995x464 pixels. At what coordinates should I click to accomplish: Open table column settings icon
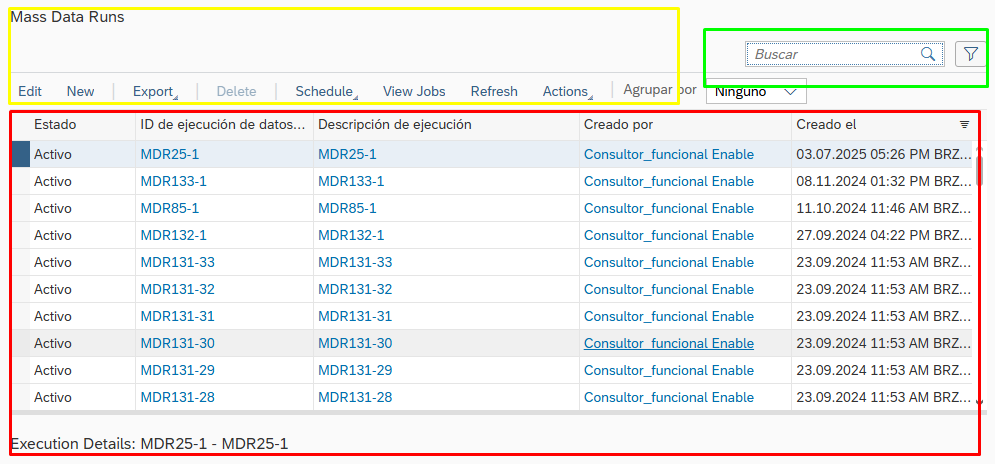964,125
